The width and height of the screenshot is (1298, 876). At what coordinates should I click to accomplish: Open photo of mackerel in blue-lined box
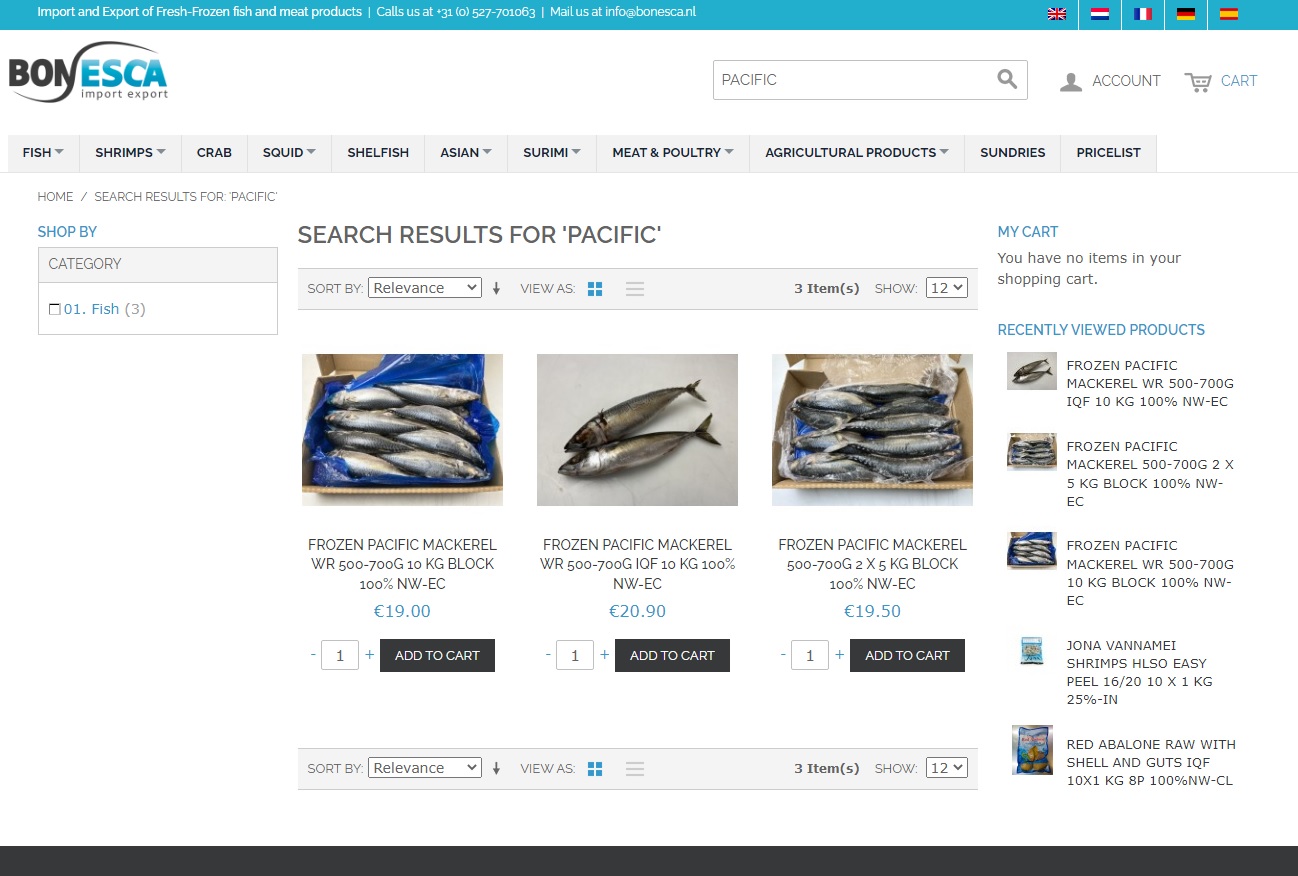point(402,430)
